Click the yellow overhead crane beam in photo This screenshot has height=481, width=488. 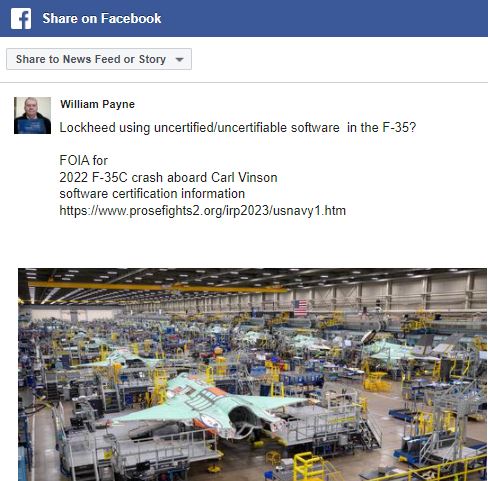157,287
